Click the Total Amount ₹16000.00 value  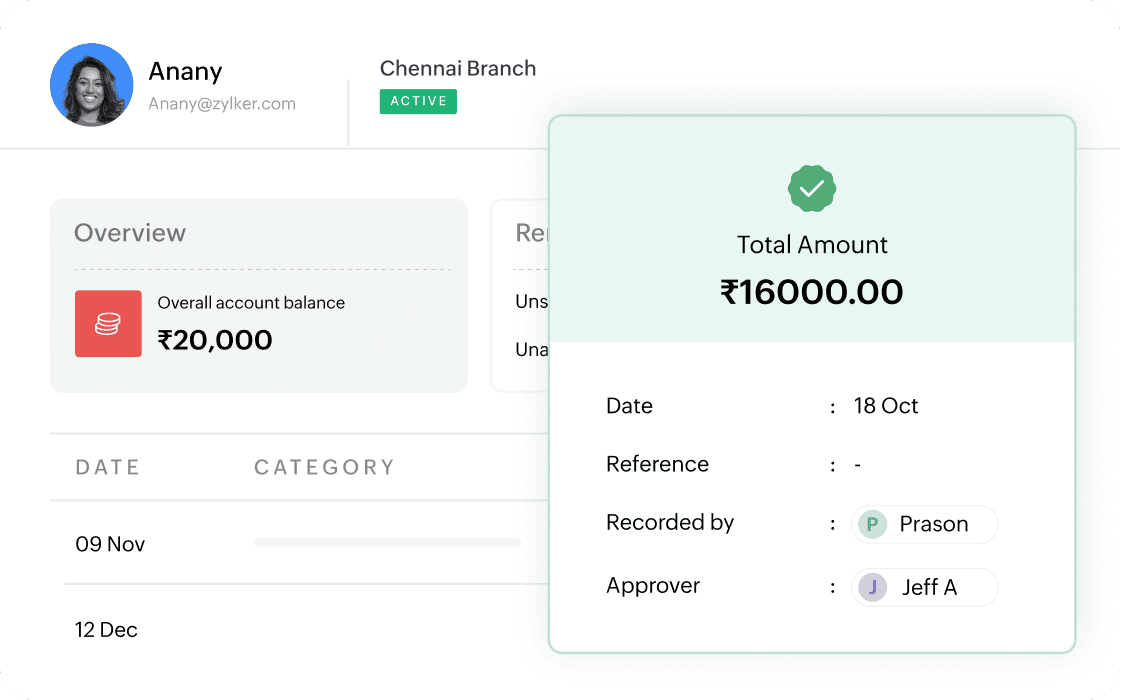point(811,291)
